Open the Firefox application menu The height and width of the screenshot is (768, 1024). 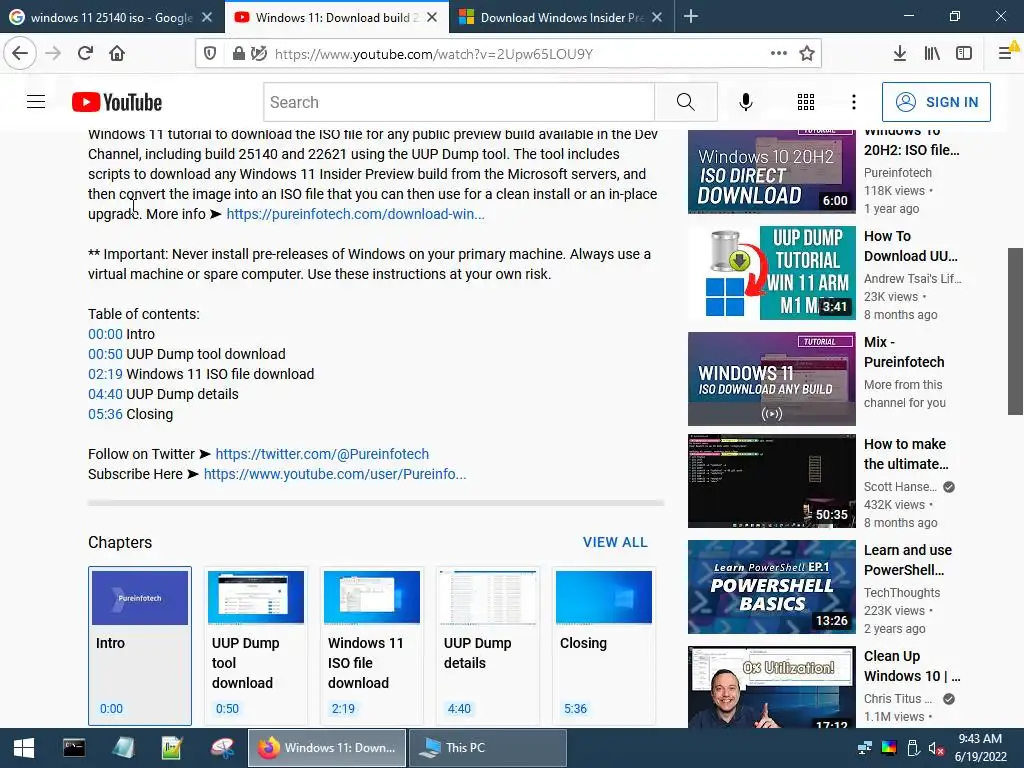(x=1006, y=54)
